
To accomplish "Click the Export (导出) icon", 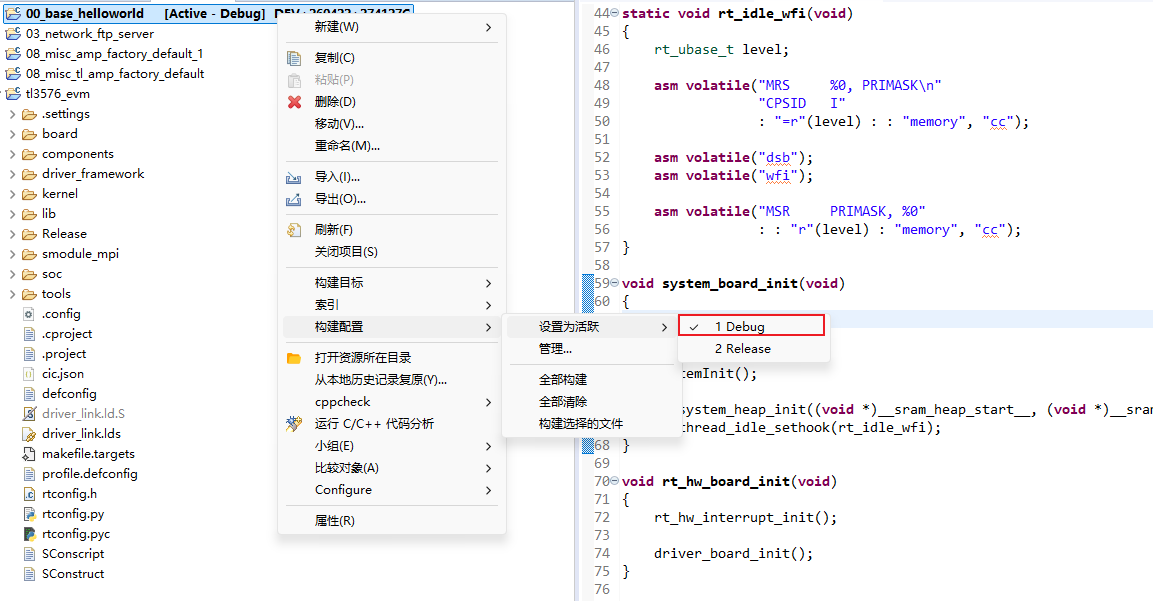I will (293, 199).
